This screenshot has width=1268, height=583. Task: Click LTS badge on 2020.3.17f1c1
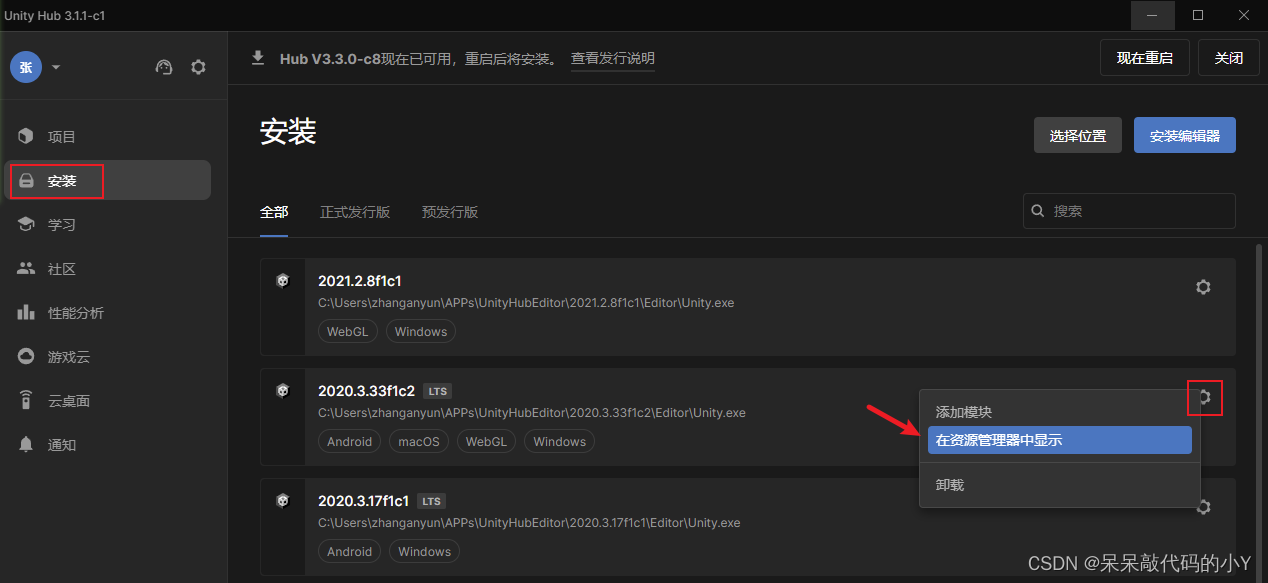coord(432,501)
